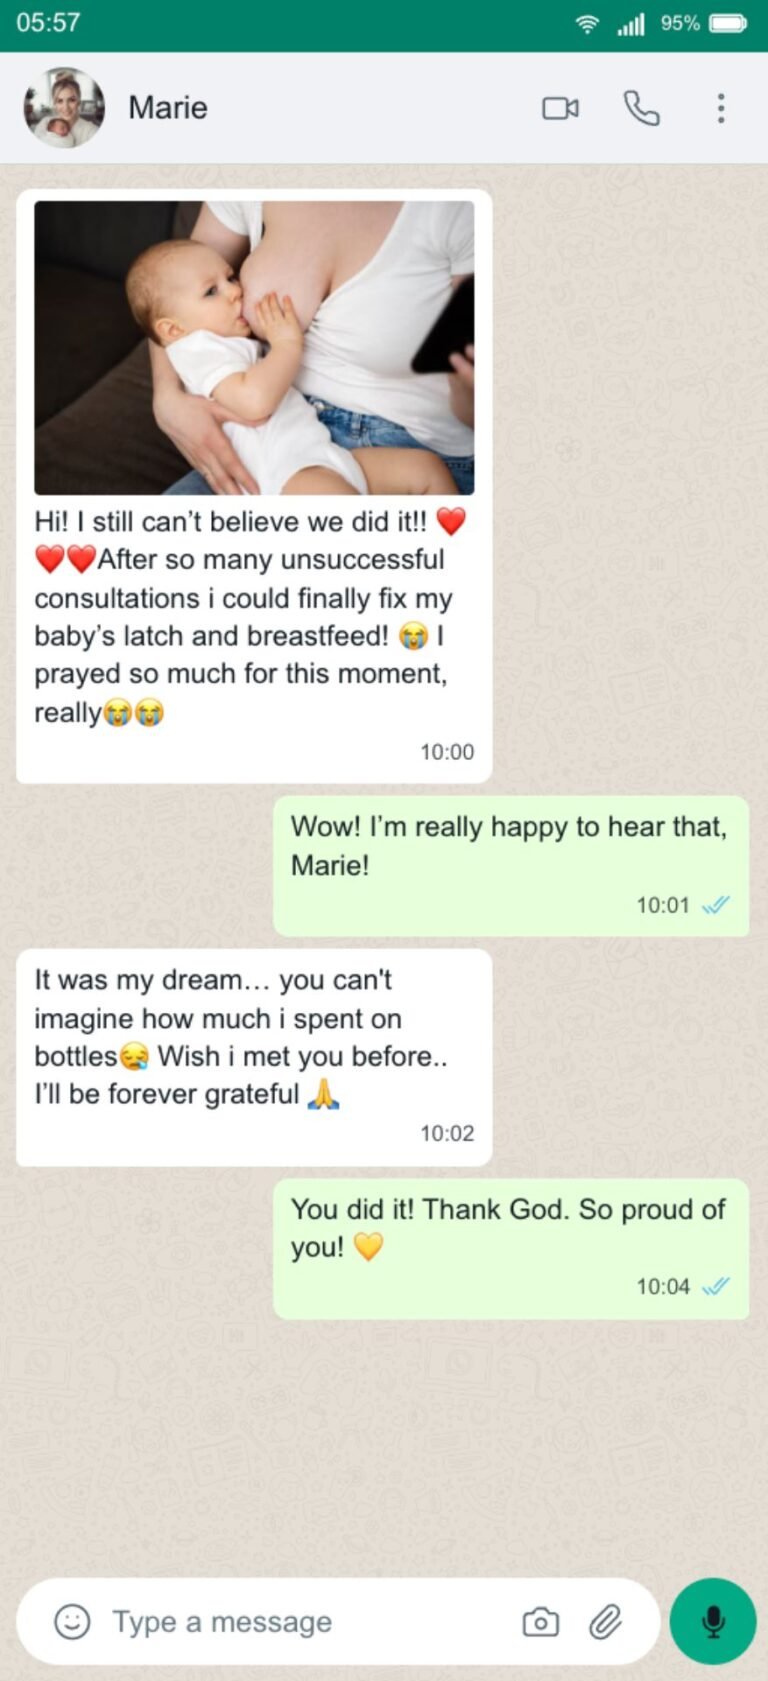Tap the "Wow! I'm really happy" message

point(509,845)
